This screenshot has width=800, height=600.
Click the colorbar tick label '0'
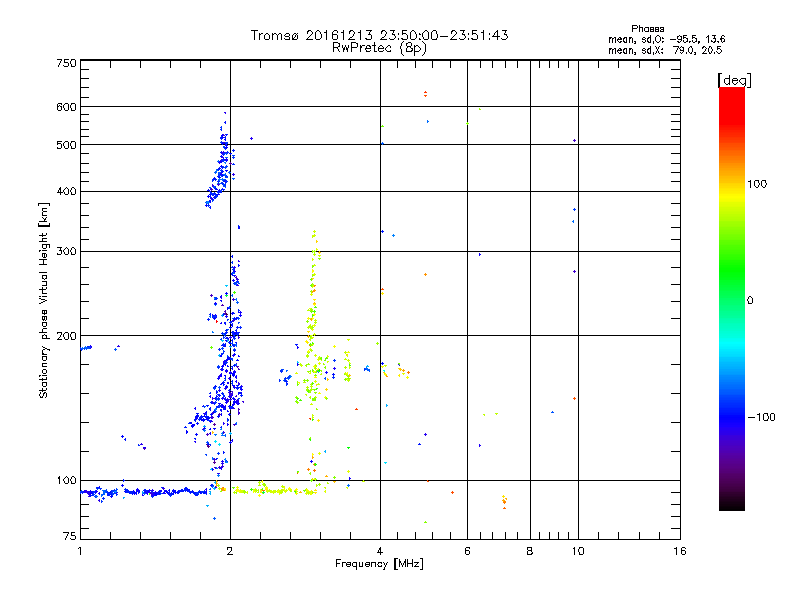click(749, 301)
